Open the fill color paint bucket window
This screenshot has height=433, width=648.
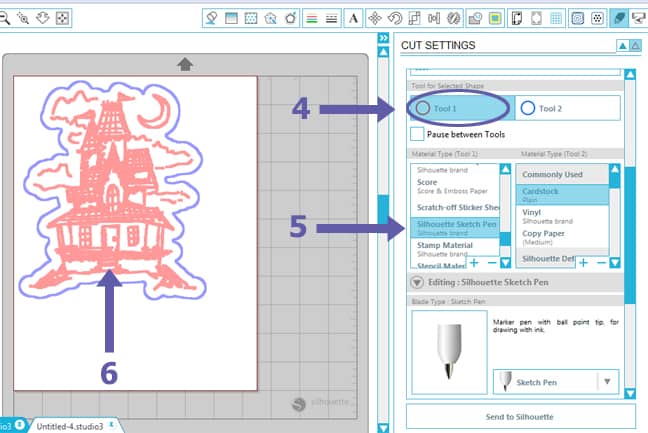tap(211, 18)
